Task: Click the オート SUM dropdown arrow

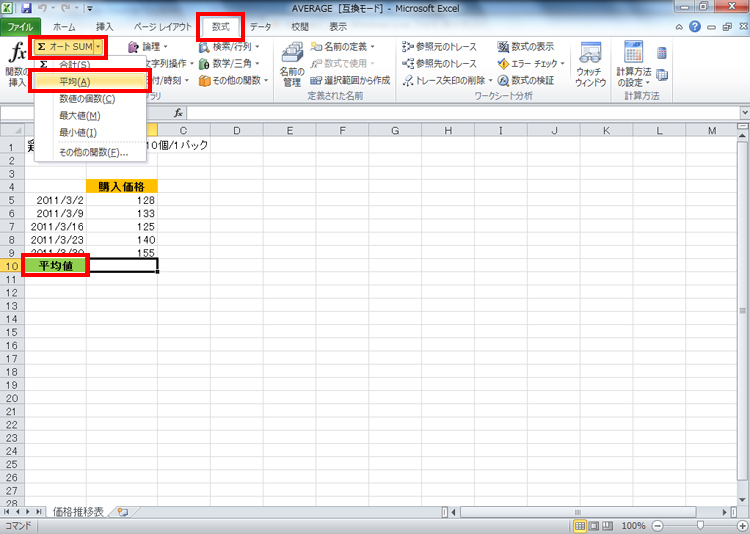Action: 98,46
